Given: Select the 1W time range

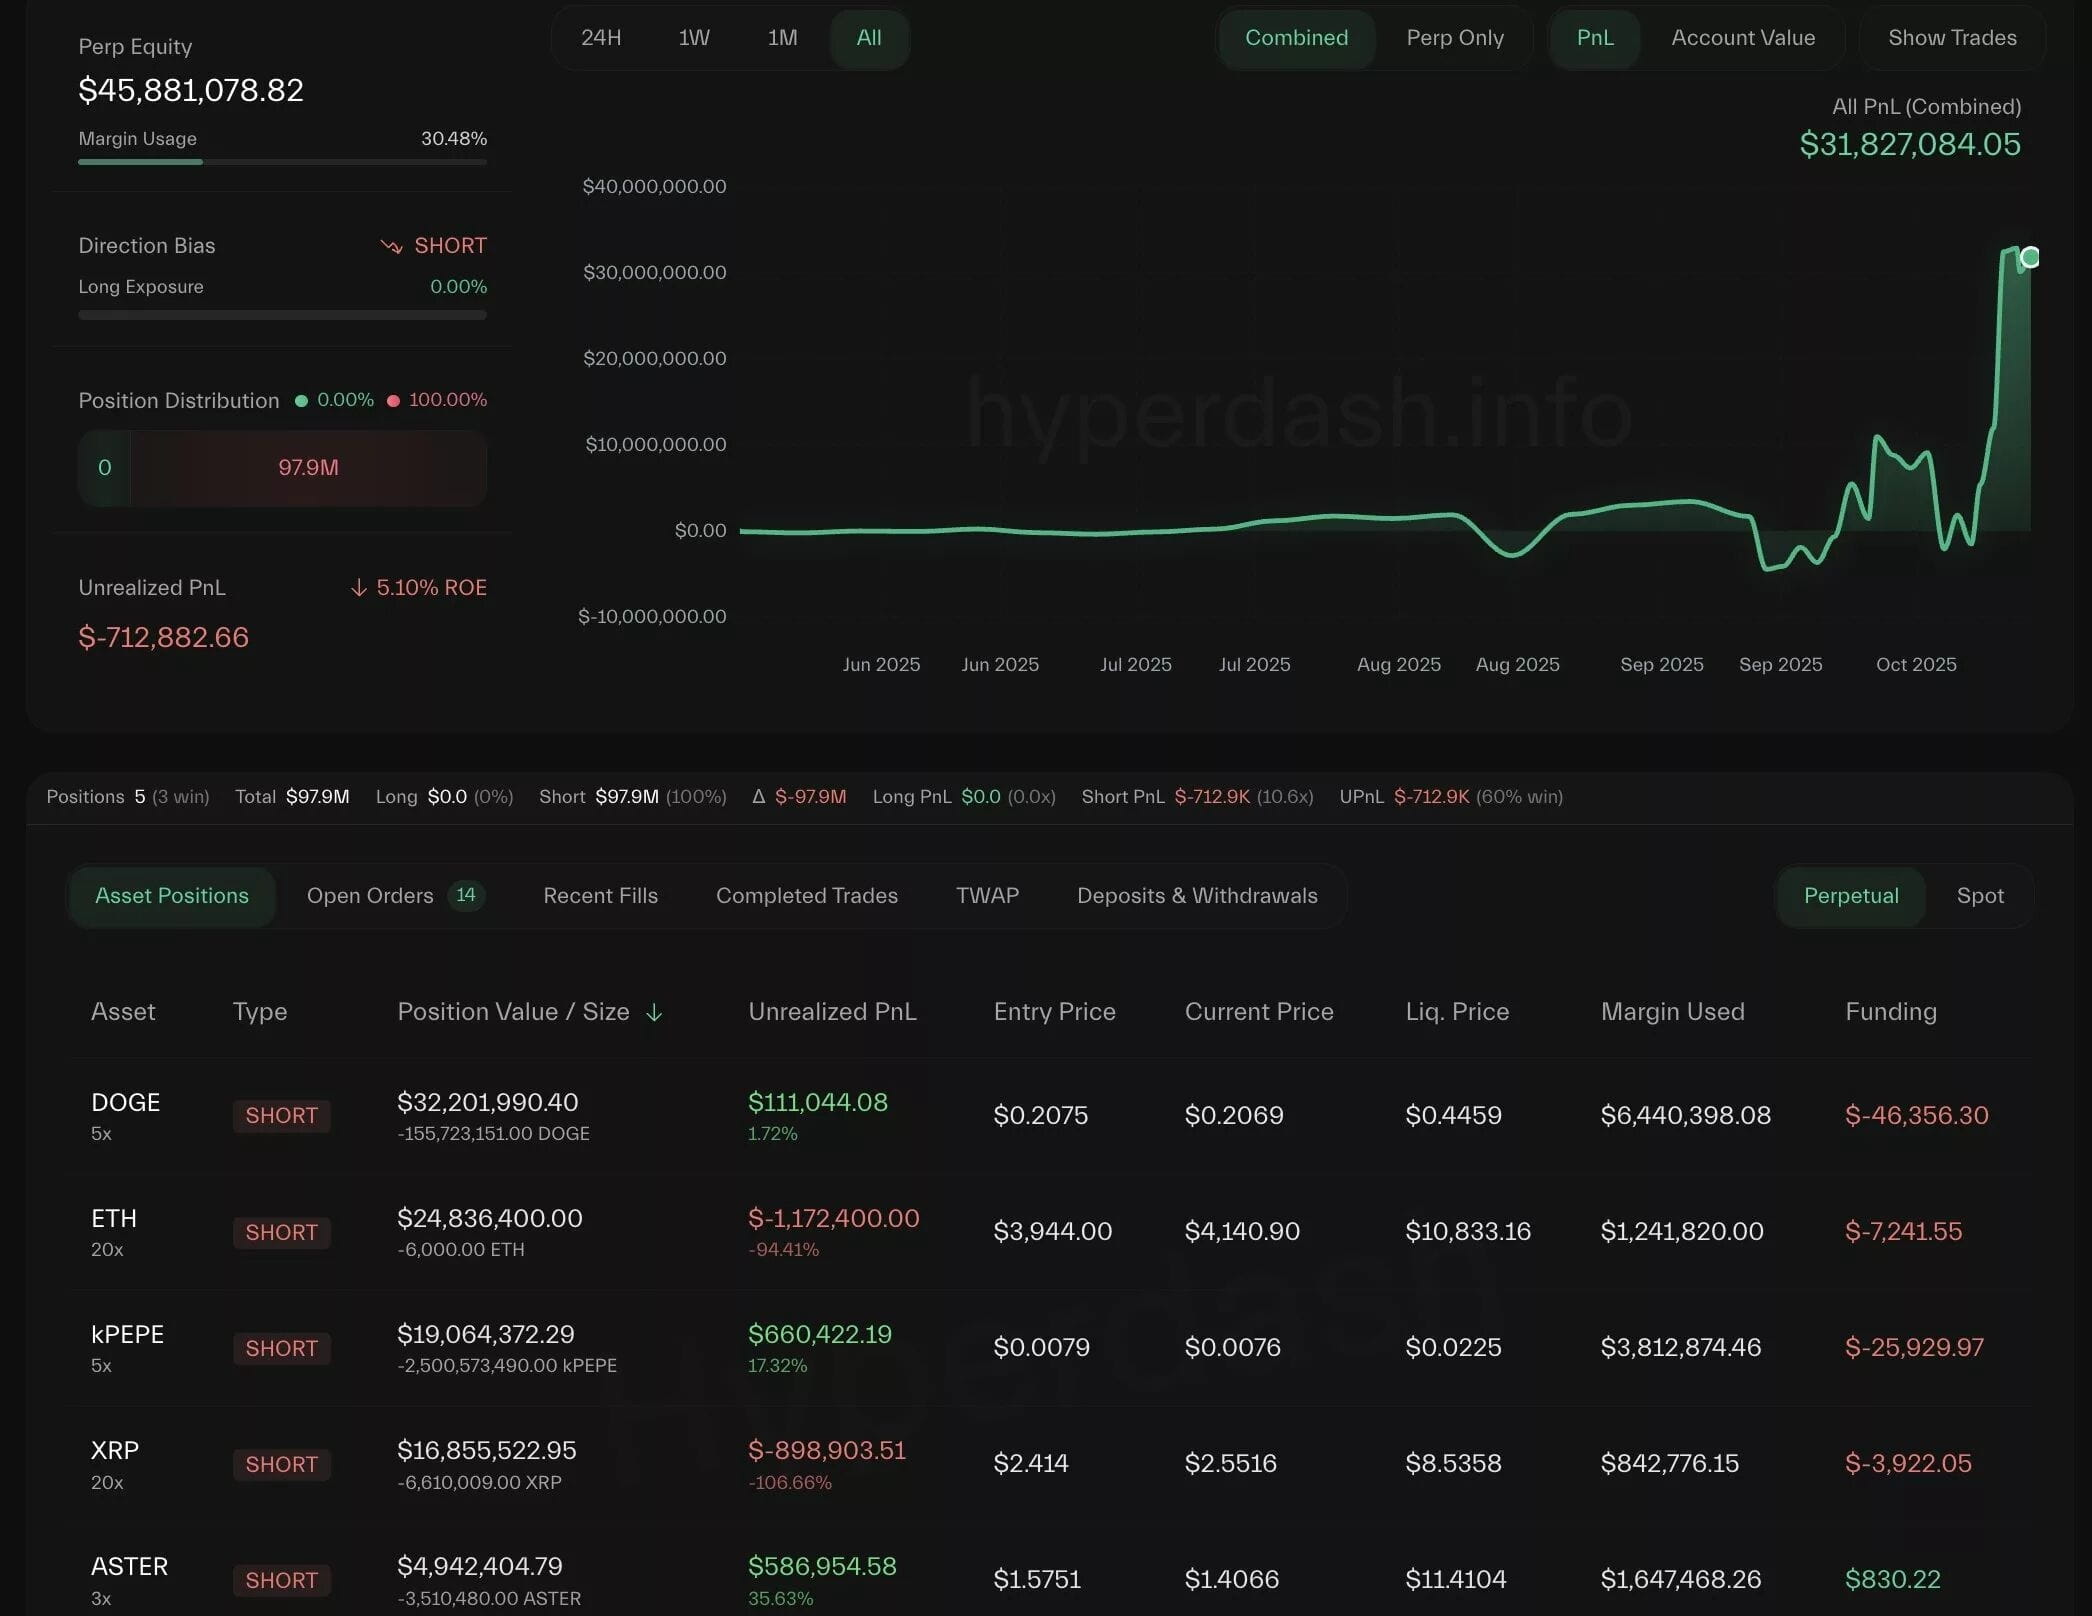Looking at the screenshot, I should 694,38.
